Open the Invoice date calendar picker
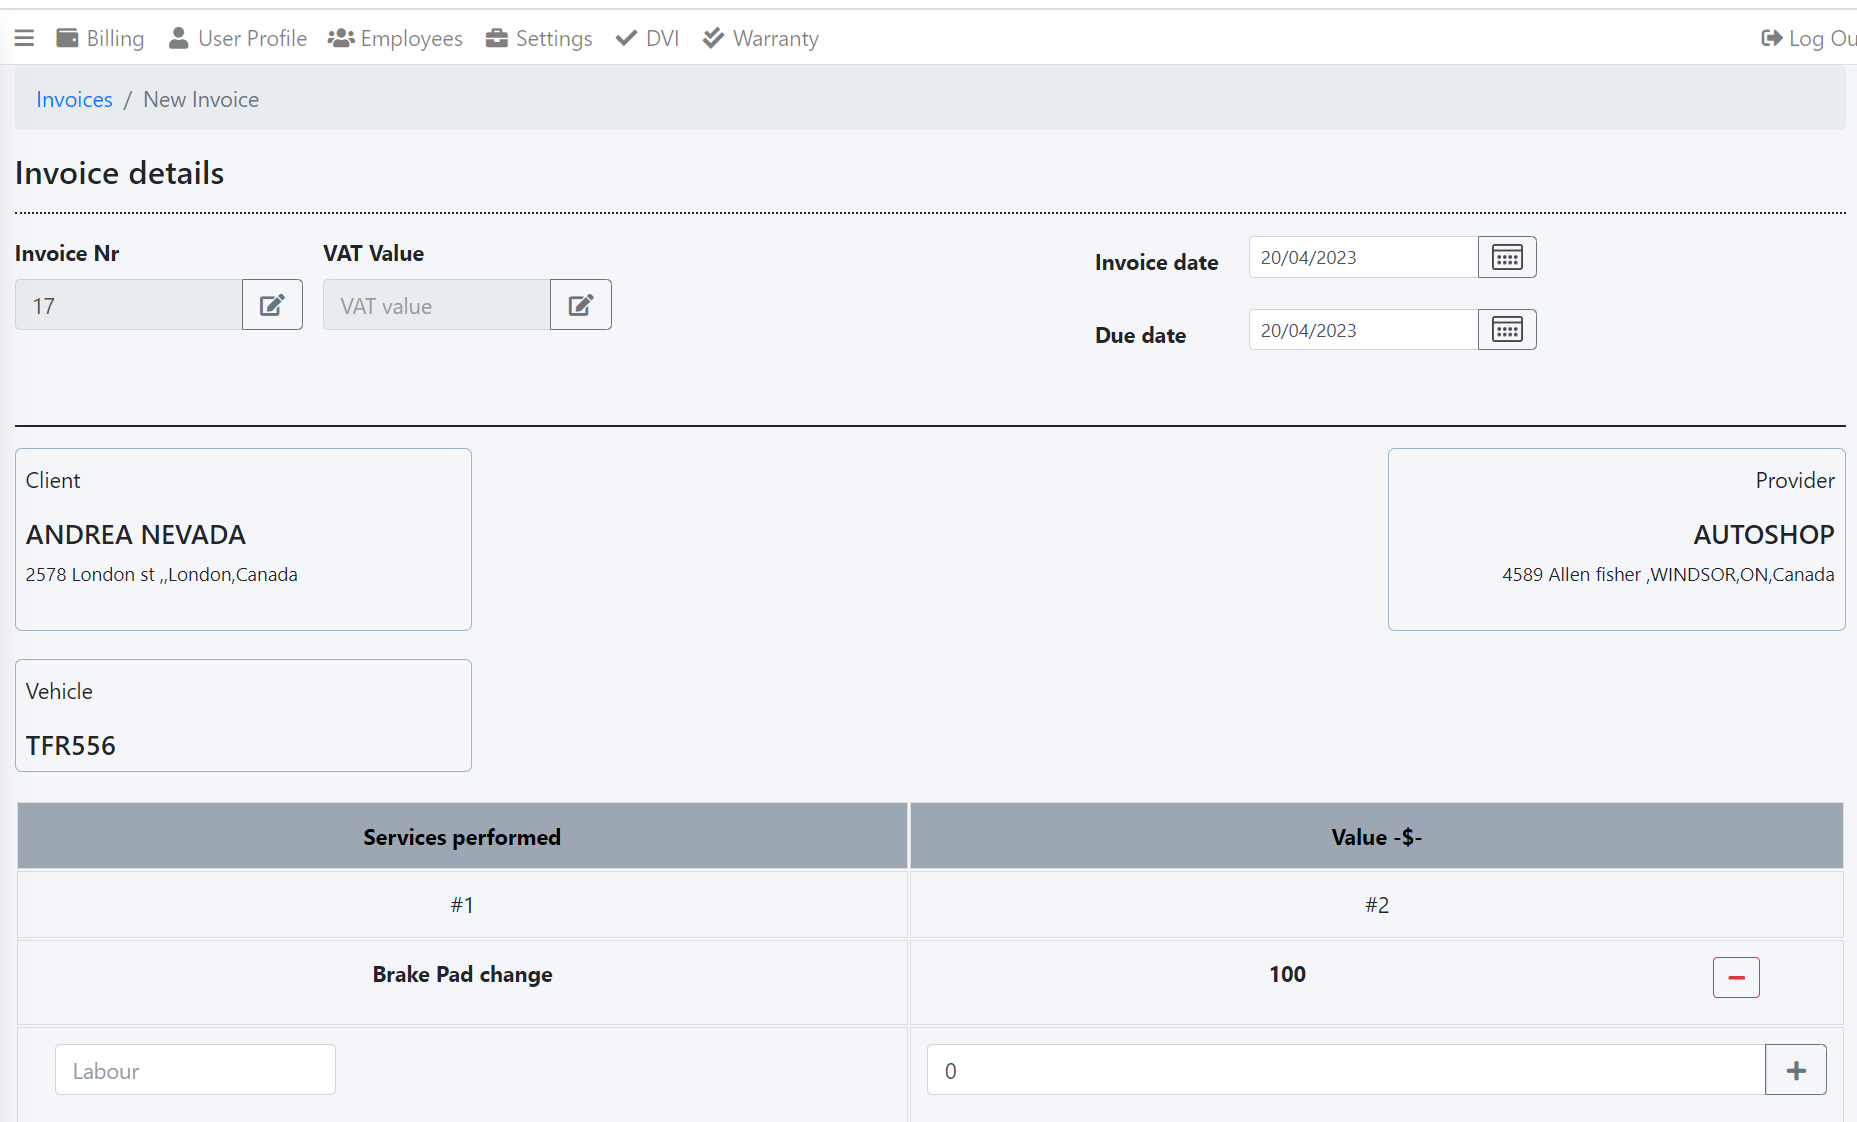This screenshot has height=1122, width=1857. (x=1506, y=257)
